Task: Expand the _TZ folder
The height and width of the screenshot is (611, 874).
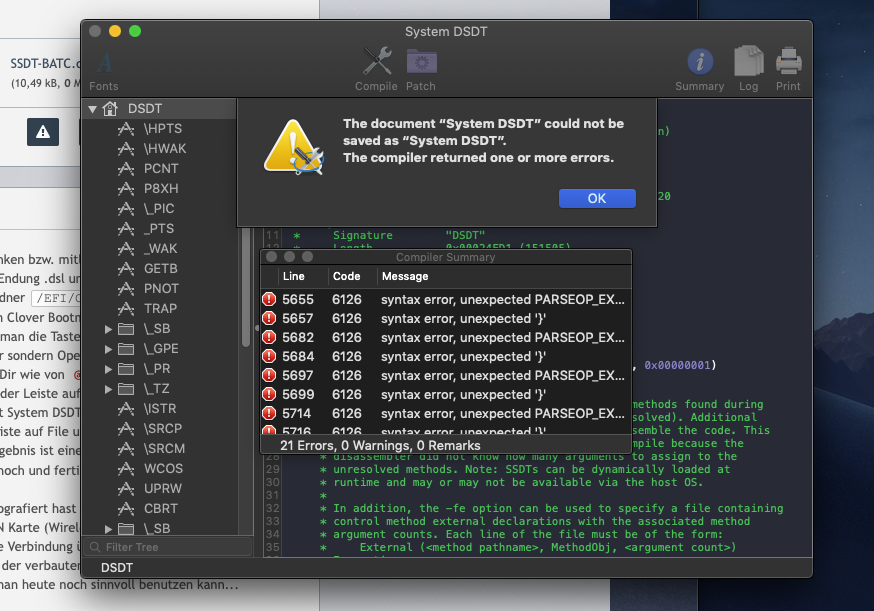Action: [109, 388]
